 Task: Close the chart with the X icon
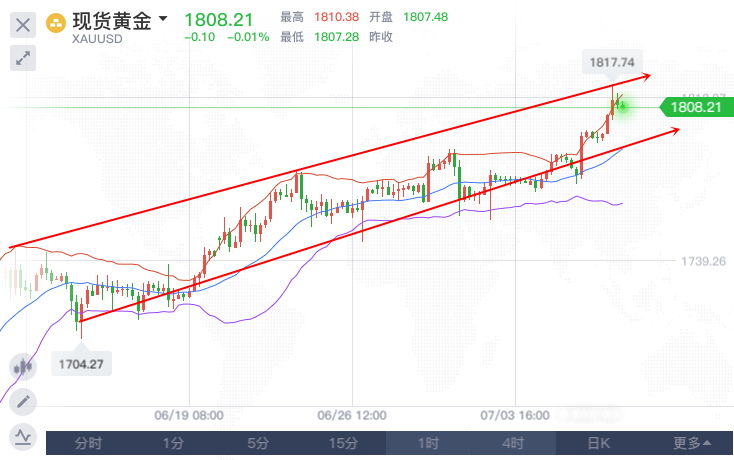pyautogui.click(x=23, y=24)
